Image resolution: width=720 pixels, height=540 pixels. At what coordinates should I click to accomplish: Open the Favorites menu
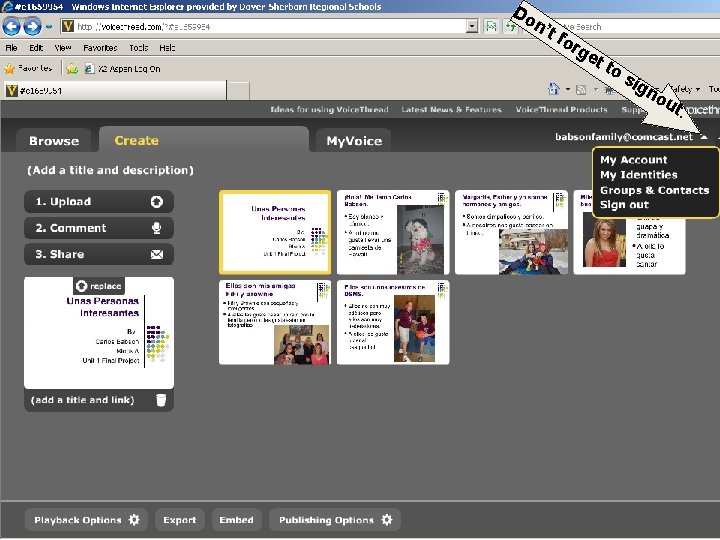[x=100, y=48]
